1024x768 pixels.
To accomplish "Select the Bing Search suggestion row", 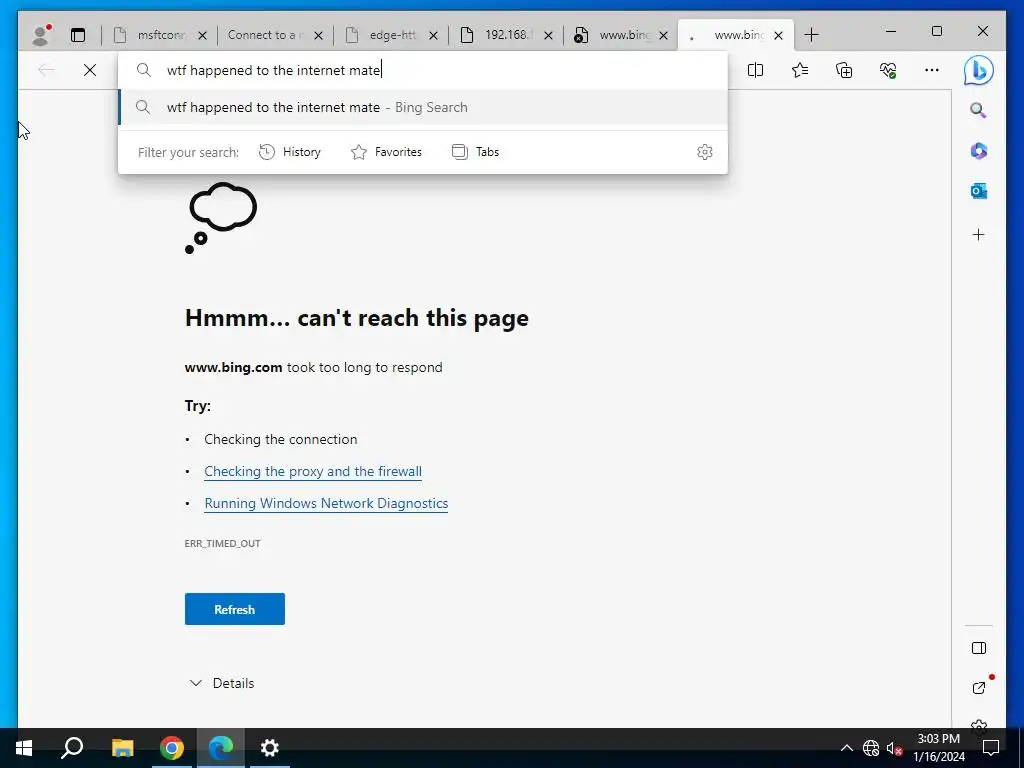I will pyautogui.click(x=423, y=107).
